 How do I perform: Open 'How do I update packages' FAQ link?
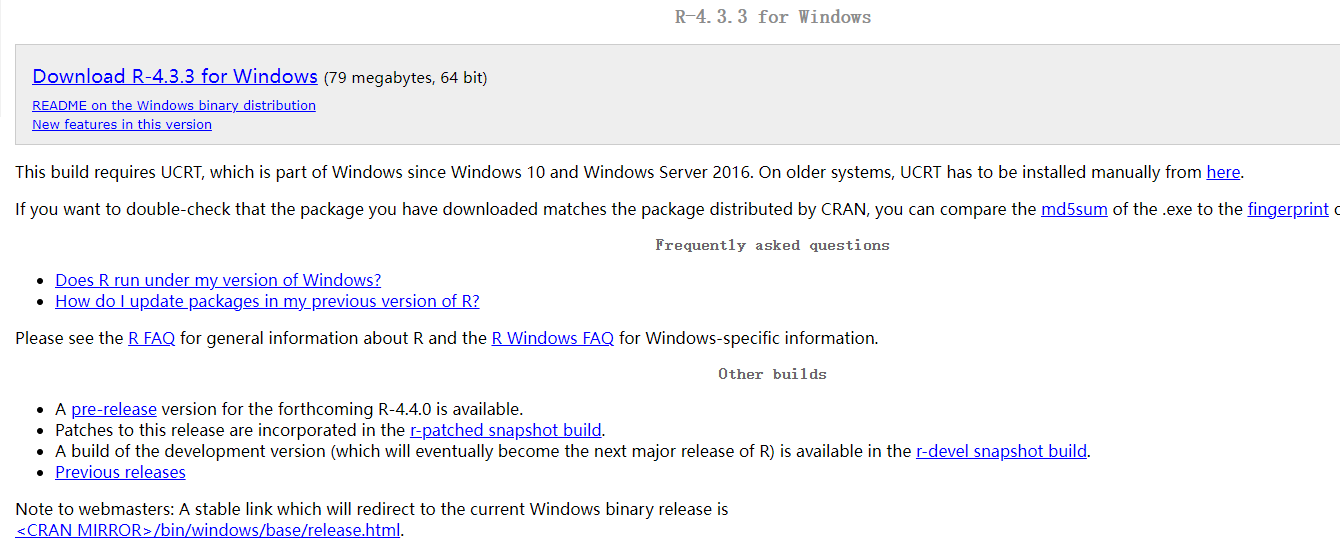click(267, 301)
